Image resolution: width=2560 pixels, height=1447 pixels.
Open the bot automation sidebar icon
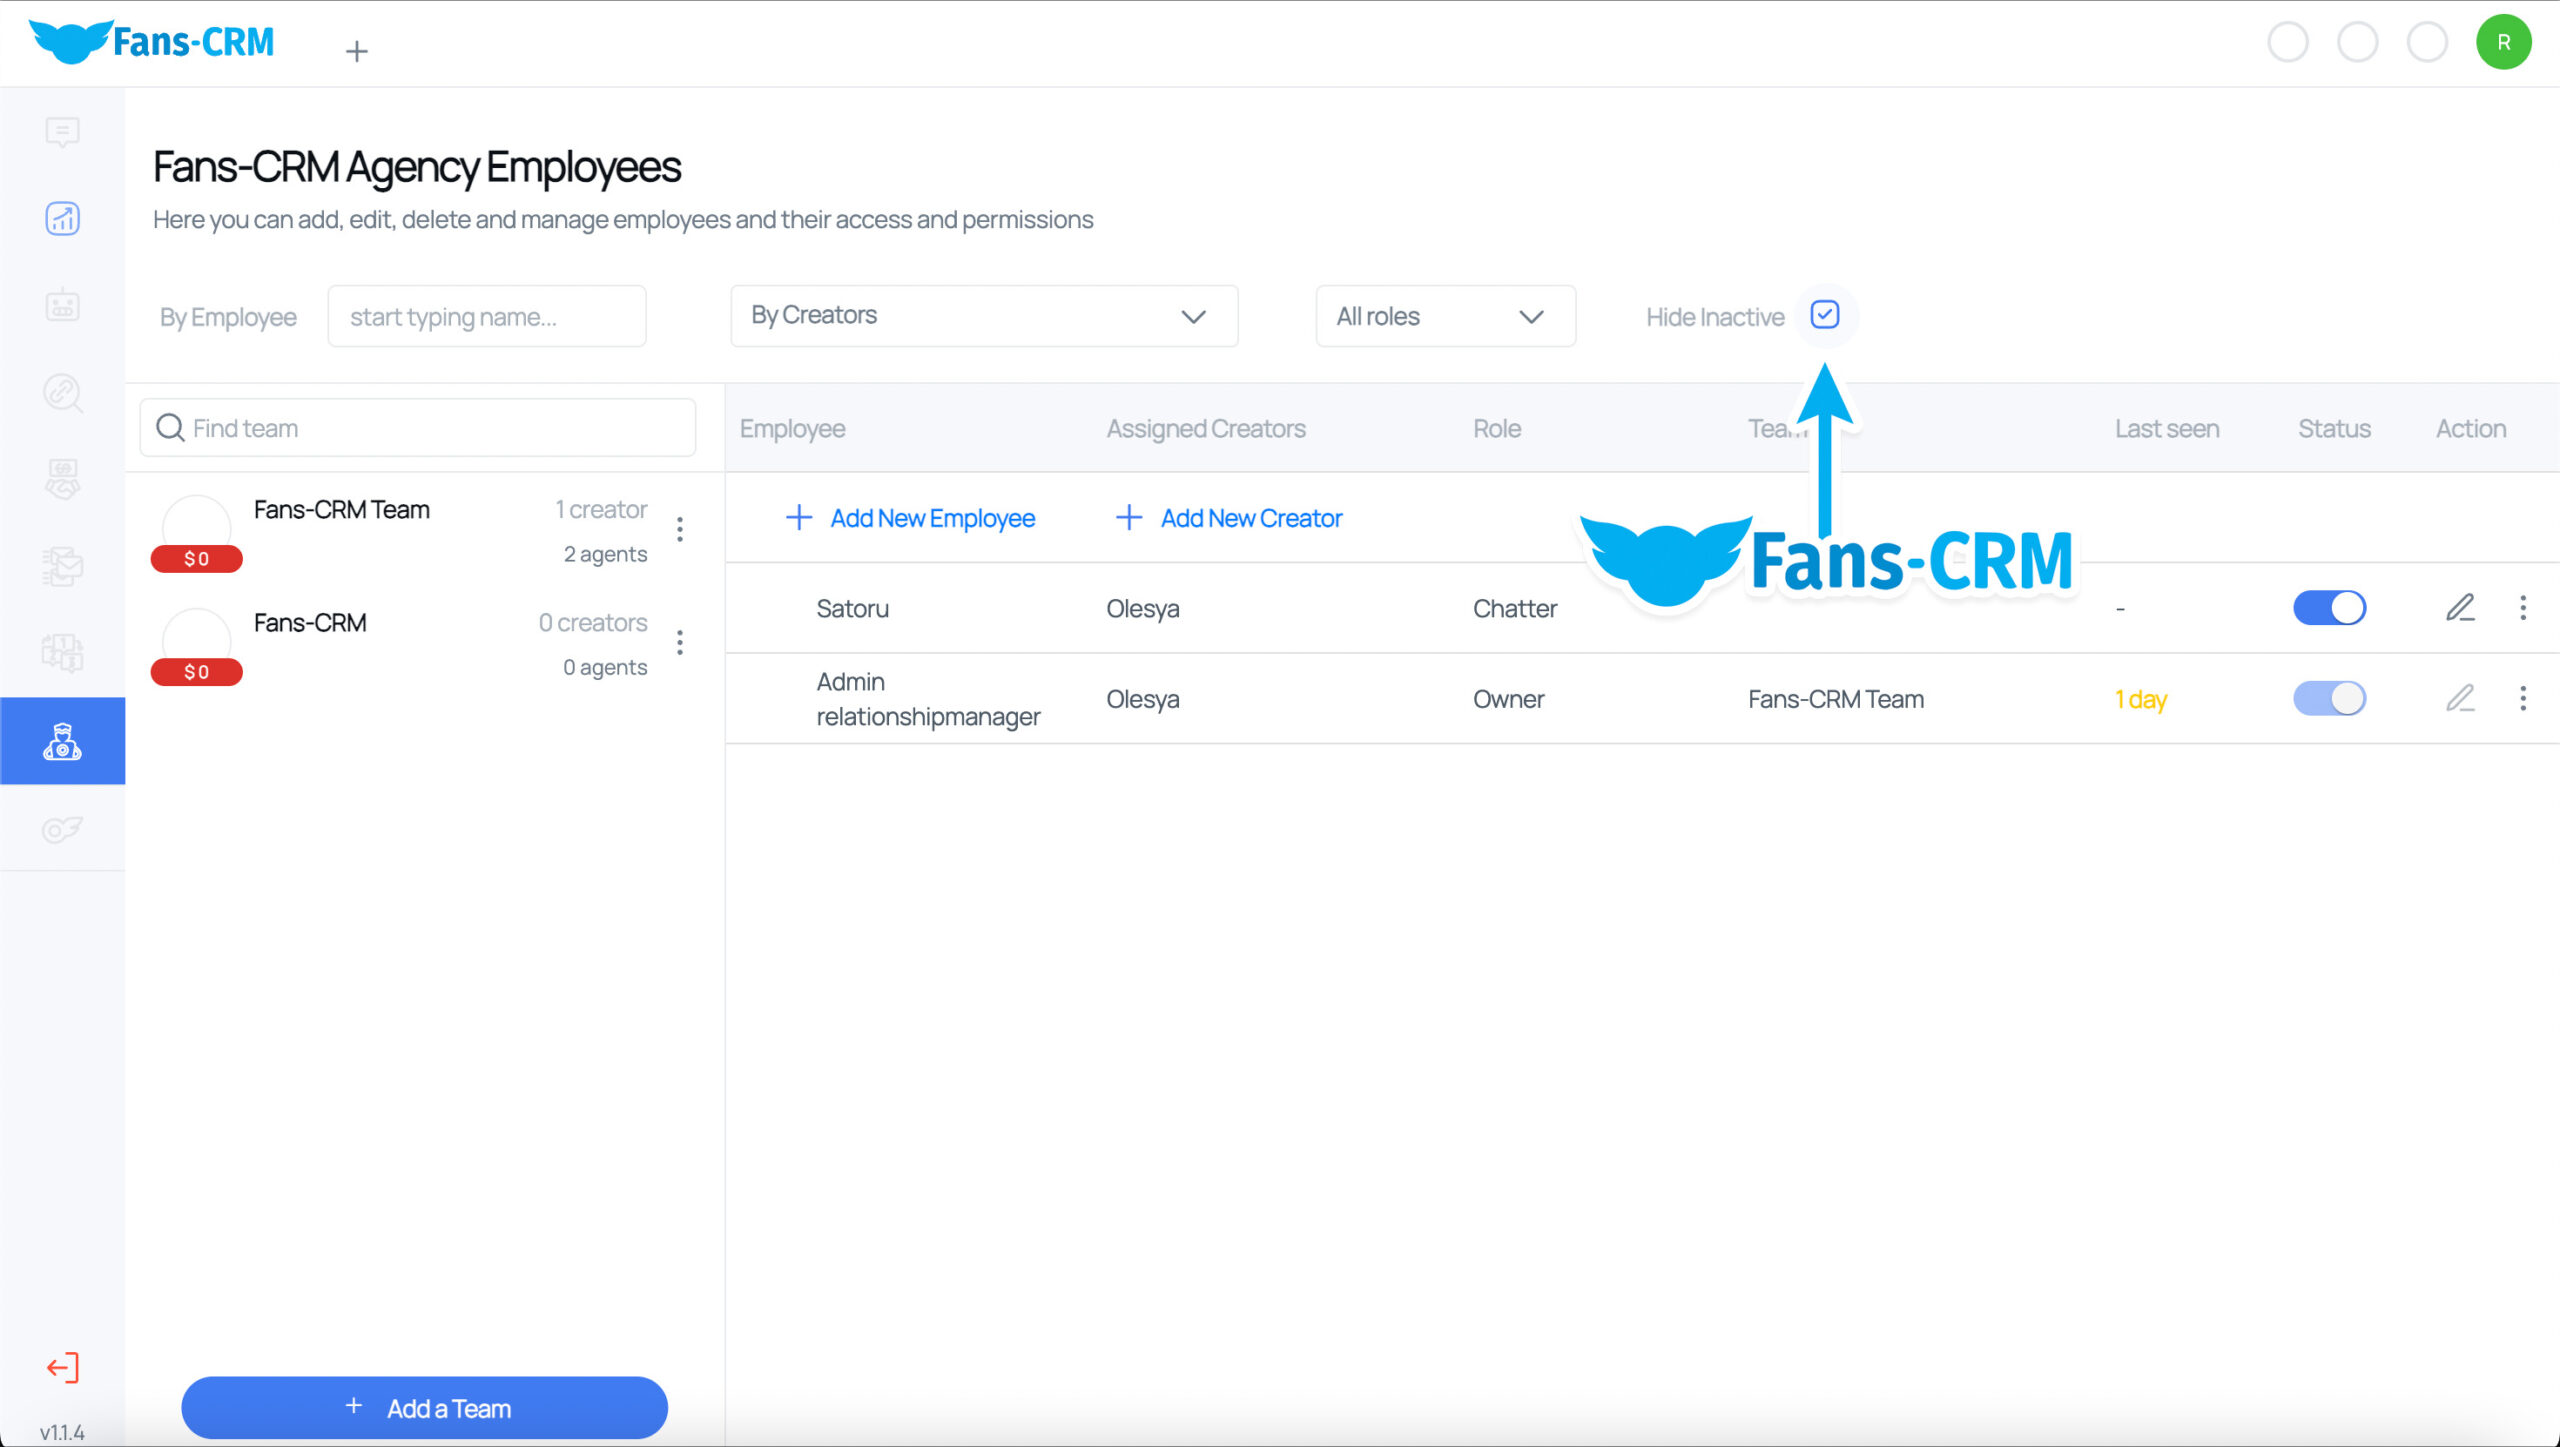pyautogui.click(x=62, y=305)
